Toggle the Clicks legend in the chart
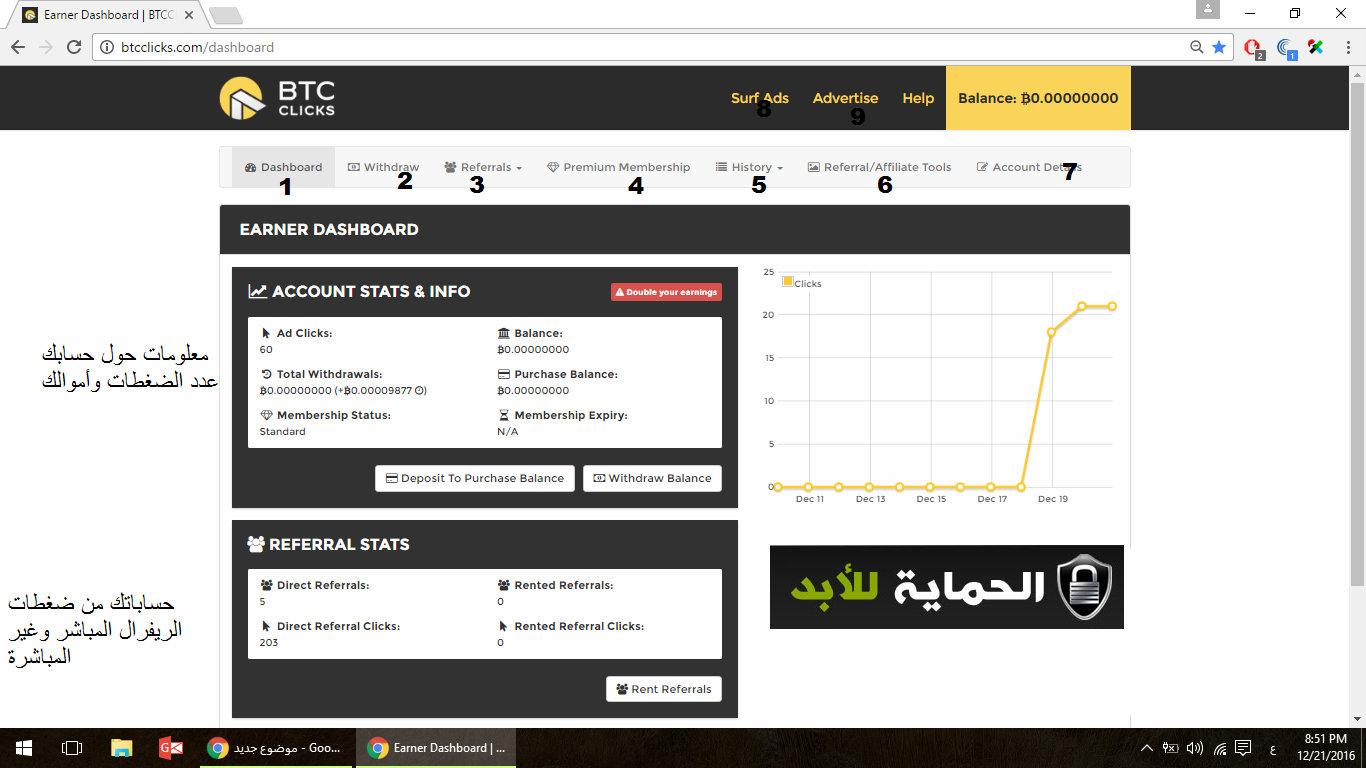 [802, 283]
